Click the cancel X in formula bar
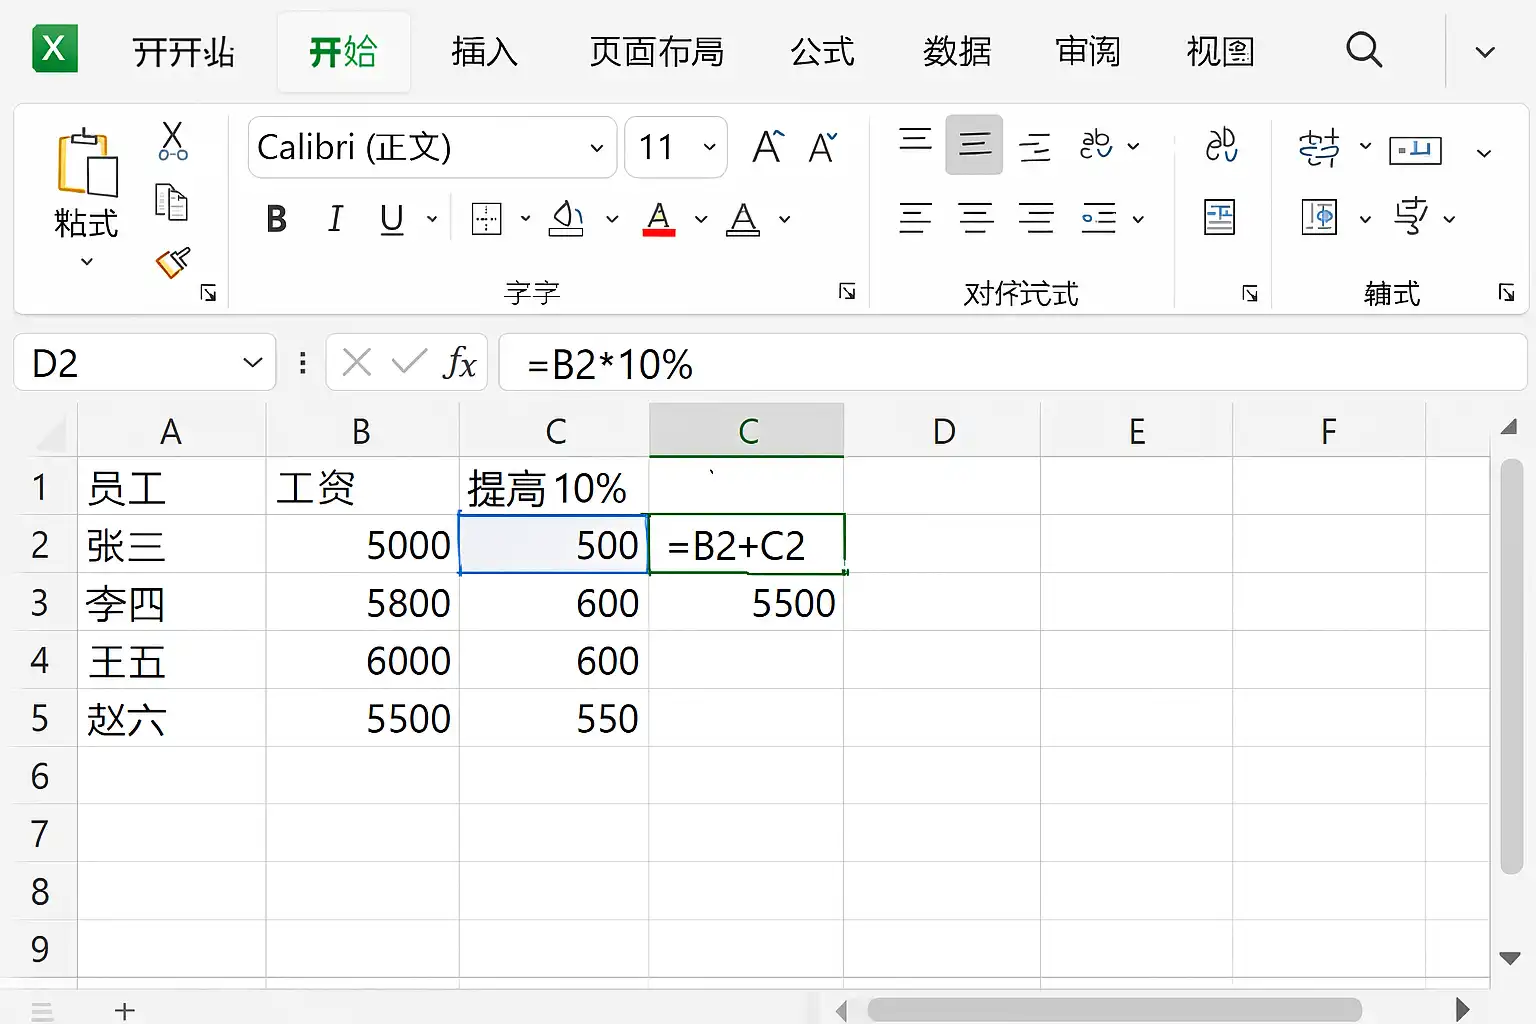1536x1024 pixels. click(x=356, y=363)
